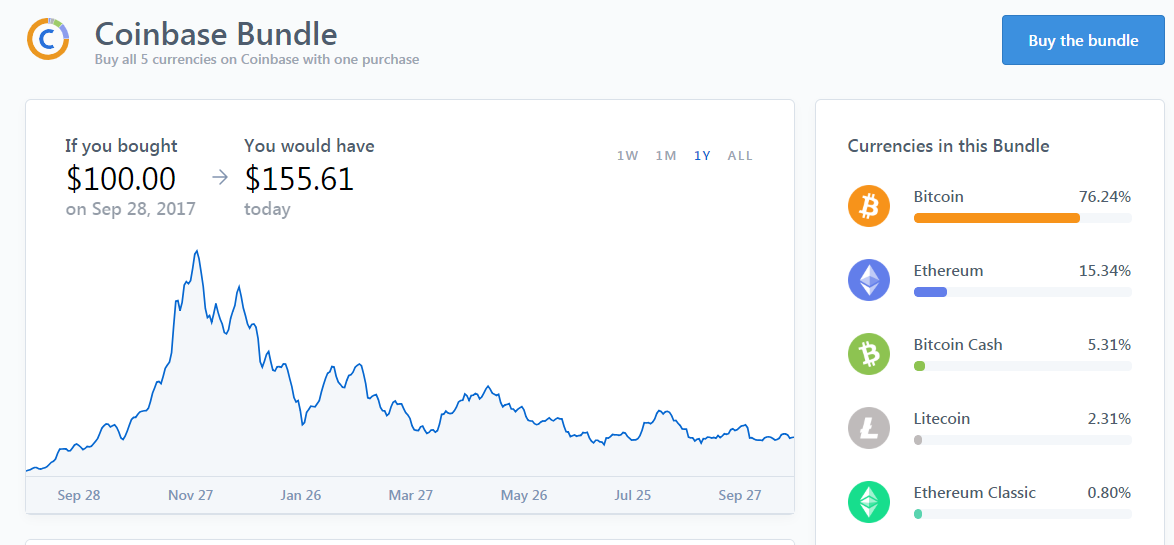Click the arrow between $100.00 and $155.61
This screenshot has height=545, width=1174.
pos(220,179)
